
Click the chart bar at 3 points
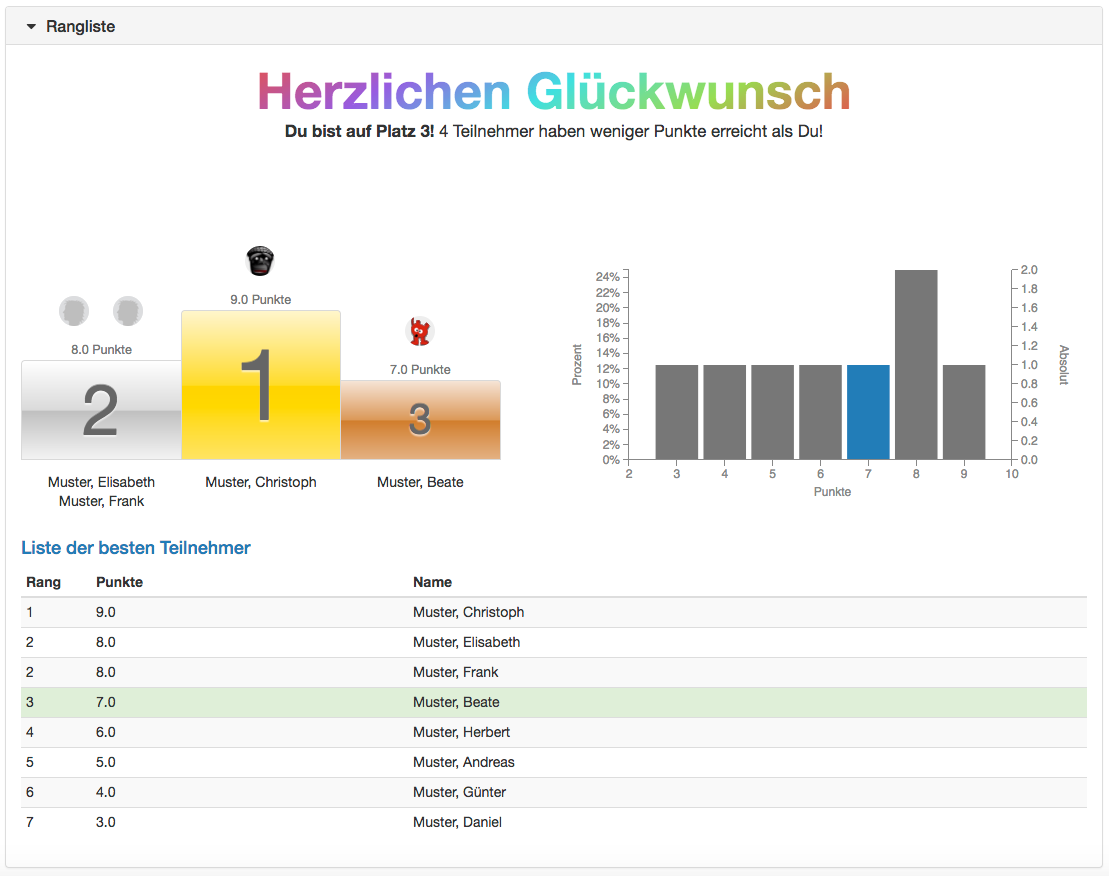point(677,412)
